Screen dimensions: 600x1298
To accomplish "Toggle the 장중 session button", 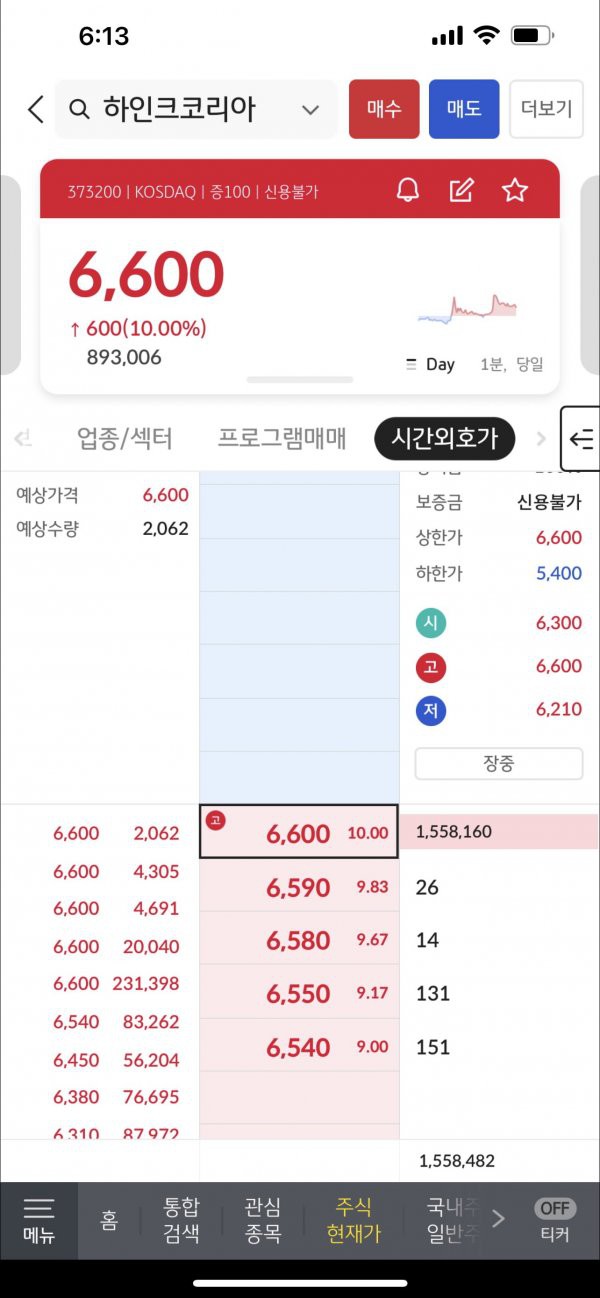I will click(499, 764).
